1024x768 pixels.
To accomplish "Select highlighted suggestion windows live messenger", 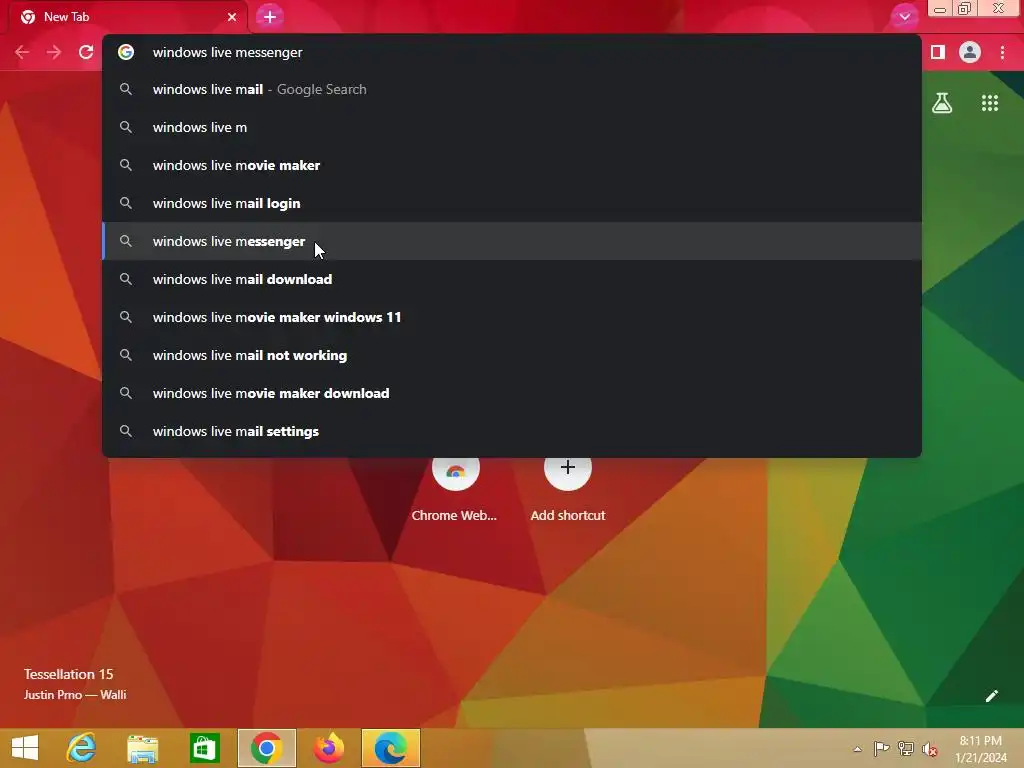I will coord(512,241).
